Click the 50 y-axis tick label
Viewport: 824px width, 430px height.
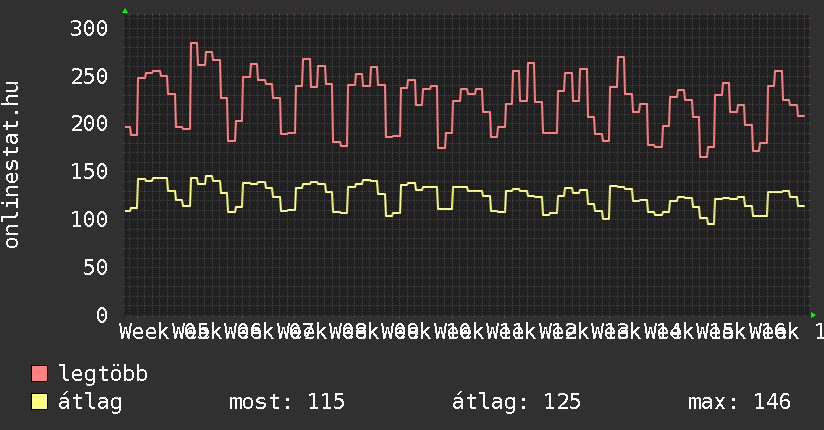pos(94,267)
